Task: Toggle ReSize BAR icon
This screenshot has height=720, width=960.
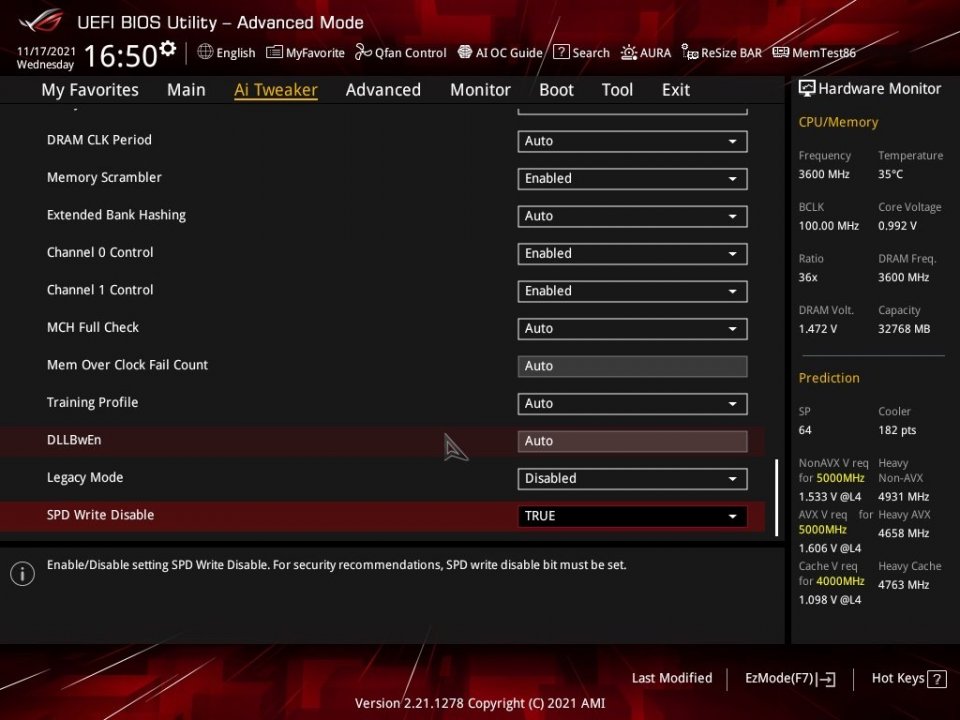Action: (690, 53)
